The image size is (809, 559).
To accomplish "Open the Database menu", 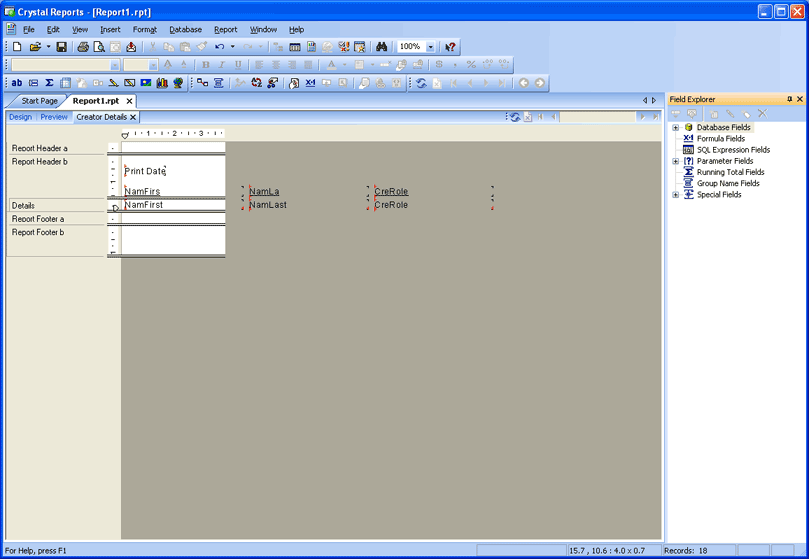I will (x=185, y=30).
